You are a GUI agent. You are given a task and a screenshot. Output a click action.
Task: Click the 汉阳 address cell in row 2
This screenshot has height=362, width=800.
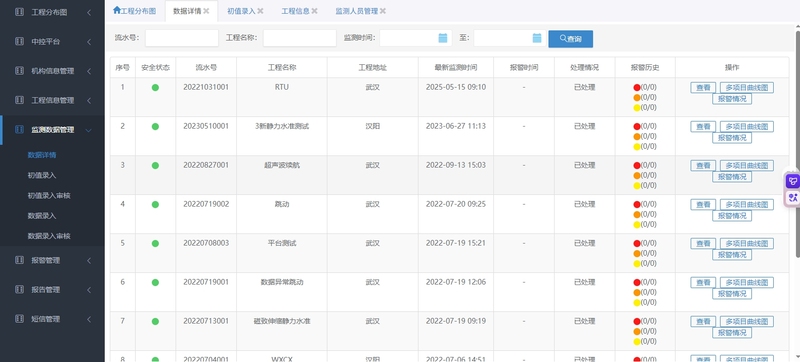[372, 126]
